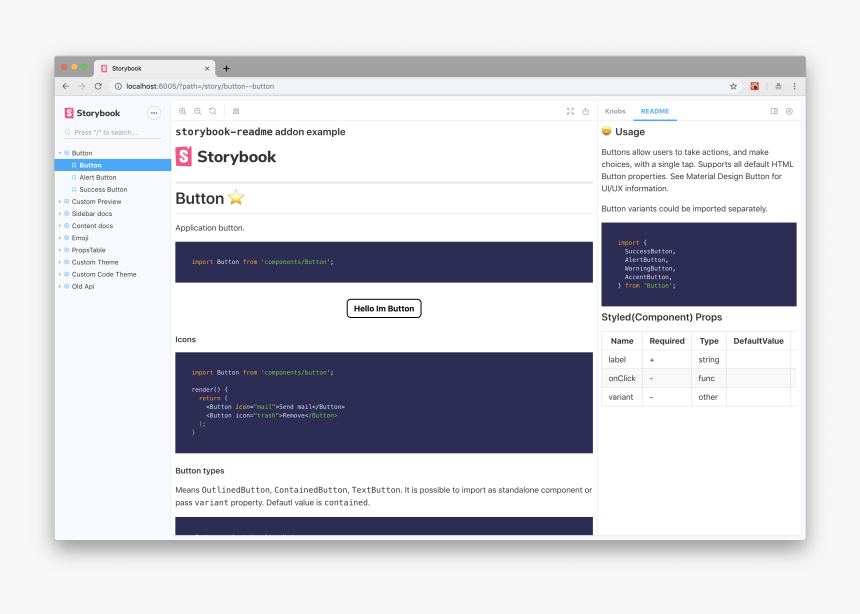The width and height of the screenshot is (860, 614).
Task: Click the Button types heading
Action: click(200, 471)
